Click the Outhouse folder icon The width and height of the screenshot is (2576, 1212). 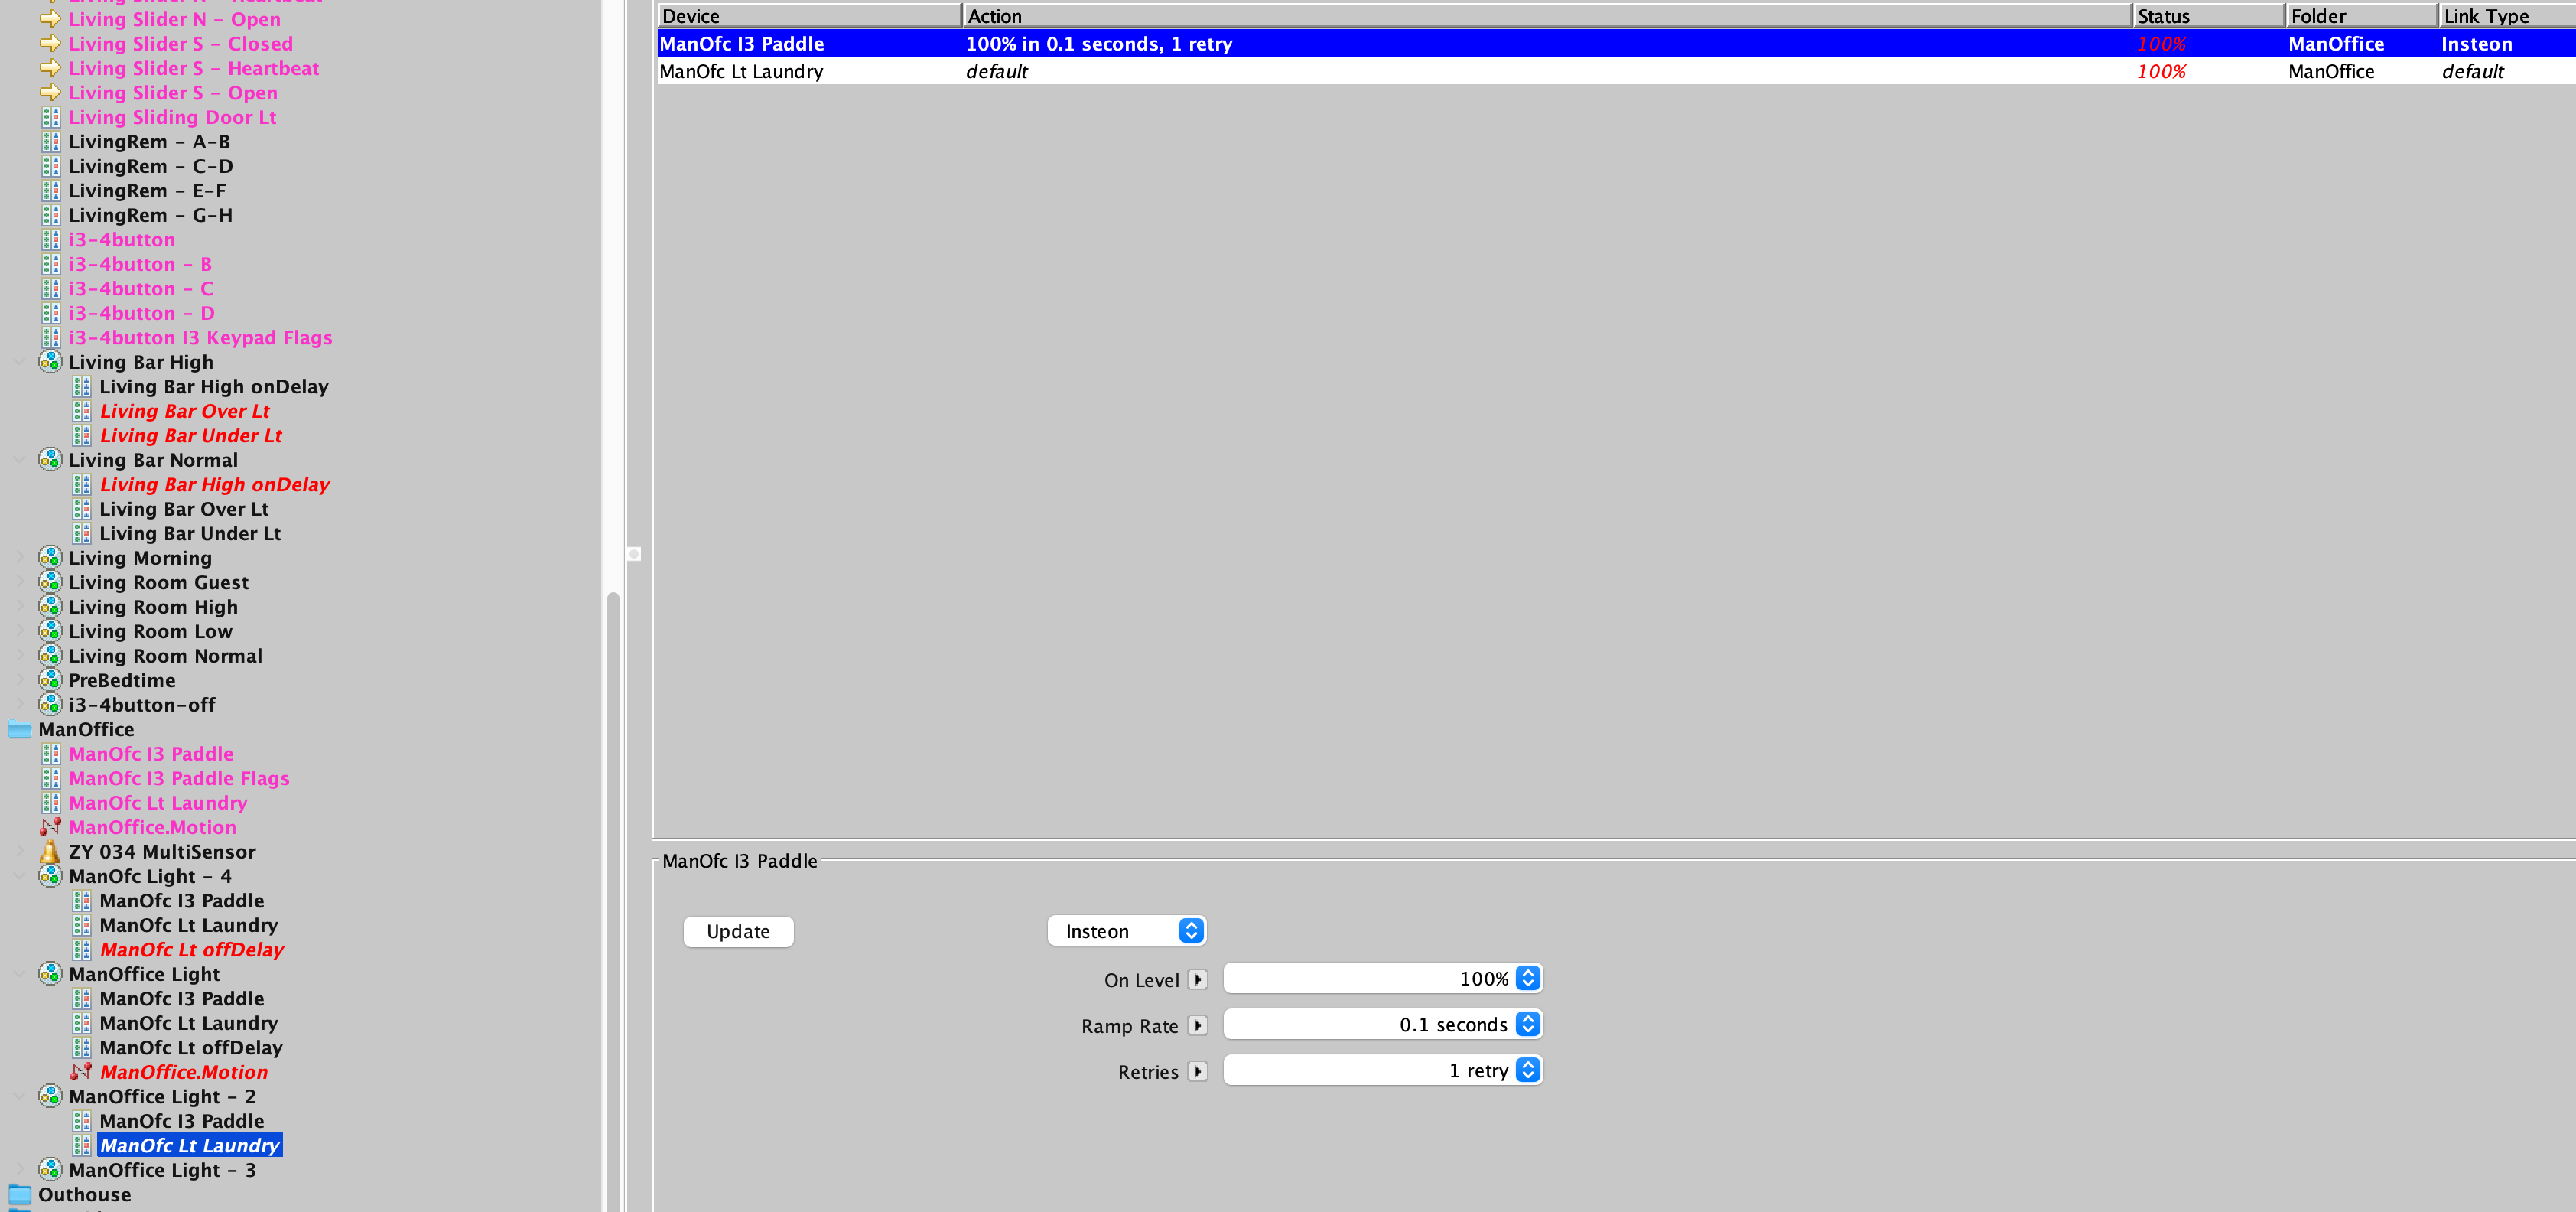click(x=20, y=1194)
